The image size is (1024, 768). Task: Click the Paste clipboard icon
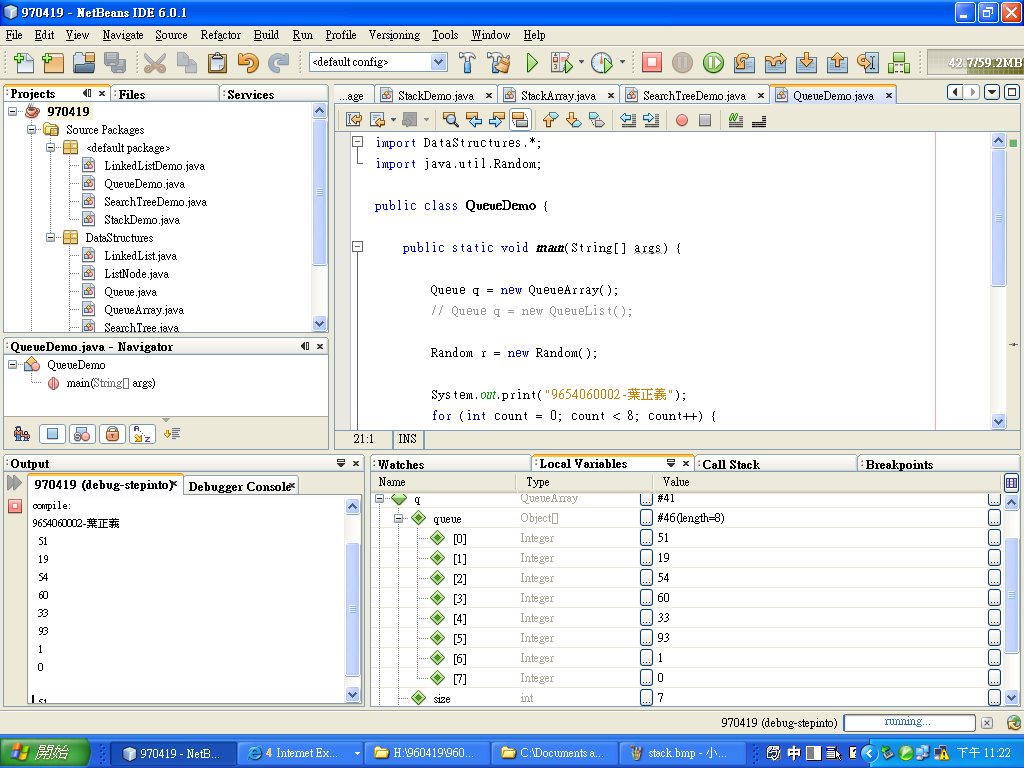(x=217, y=63)
